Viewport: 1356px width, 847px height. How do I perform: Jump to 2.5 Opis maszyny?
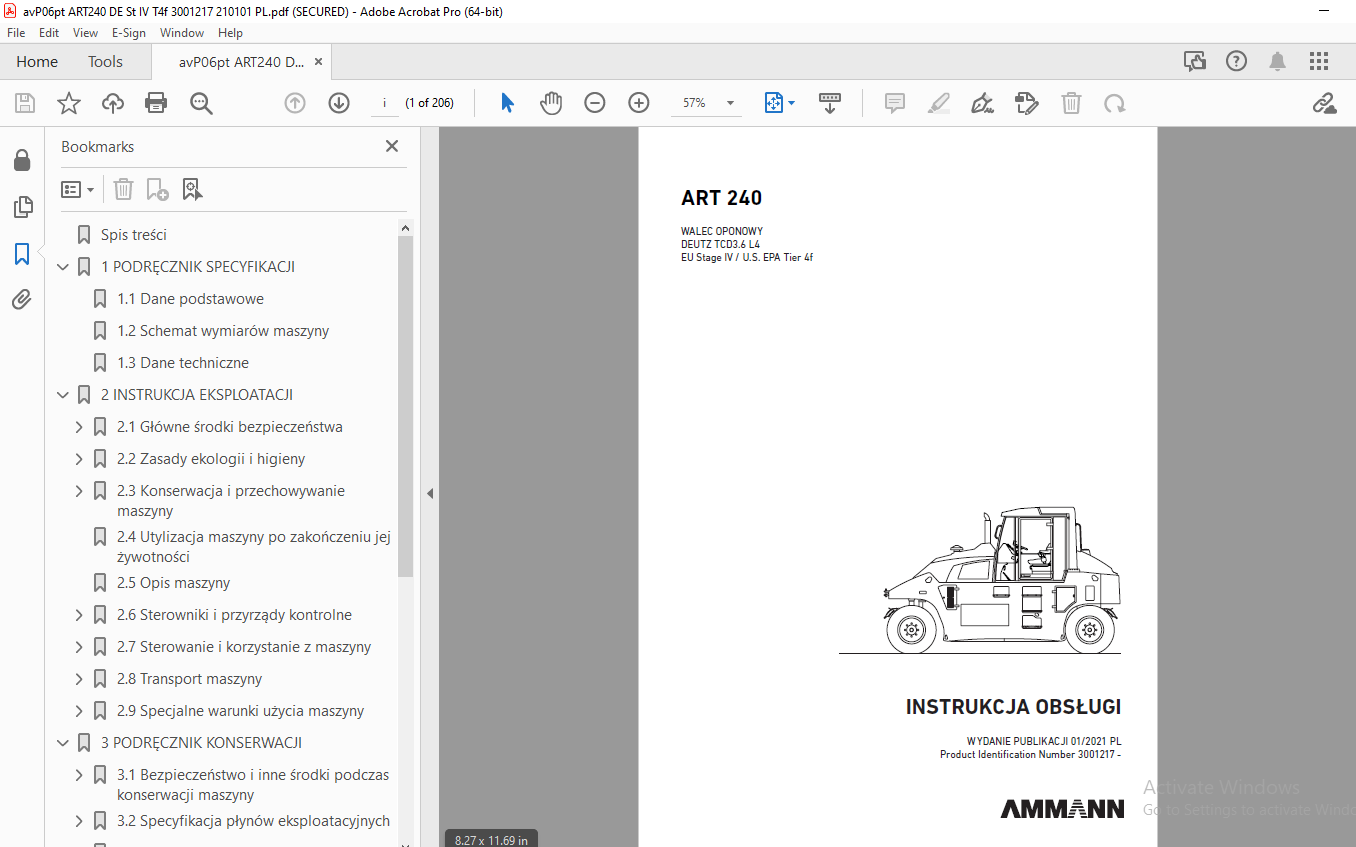click(x=174, y=583)
